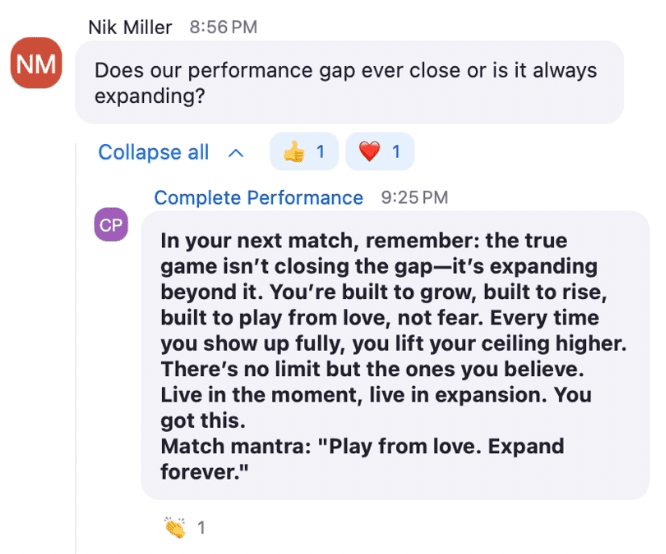Select Nik Miller's performance gap message
666x554 pixels.
[349, 82]
